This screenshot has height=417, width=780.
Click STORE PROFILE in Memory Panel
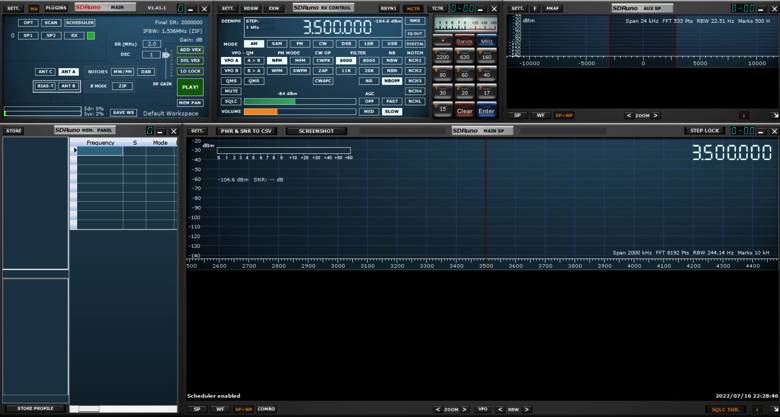pyautogui.click(x=35, y=409)
